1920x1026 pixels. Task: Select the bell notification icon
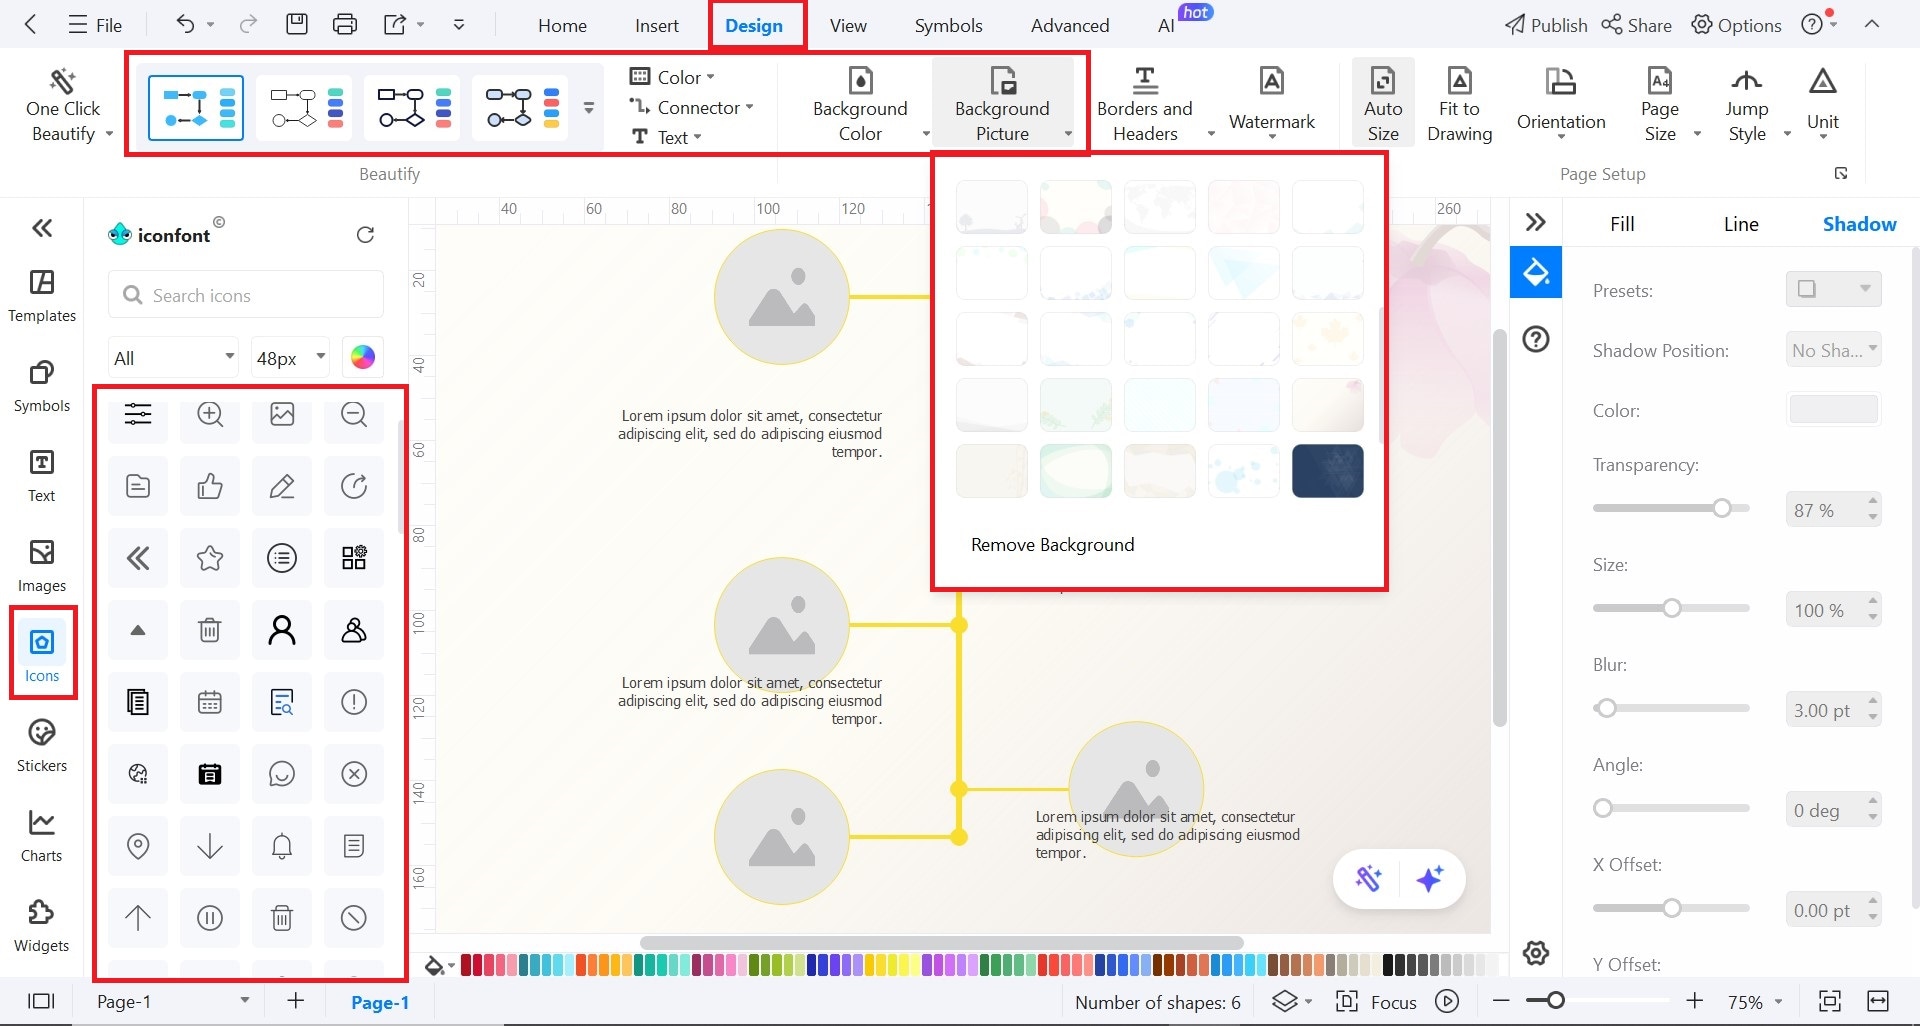click(x=282, y=846)
